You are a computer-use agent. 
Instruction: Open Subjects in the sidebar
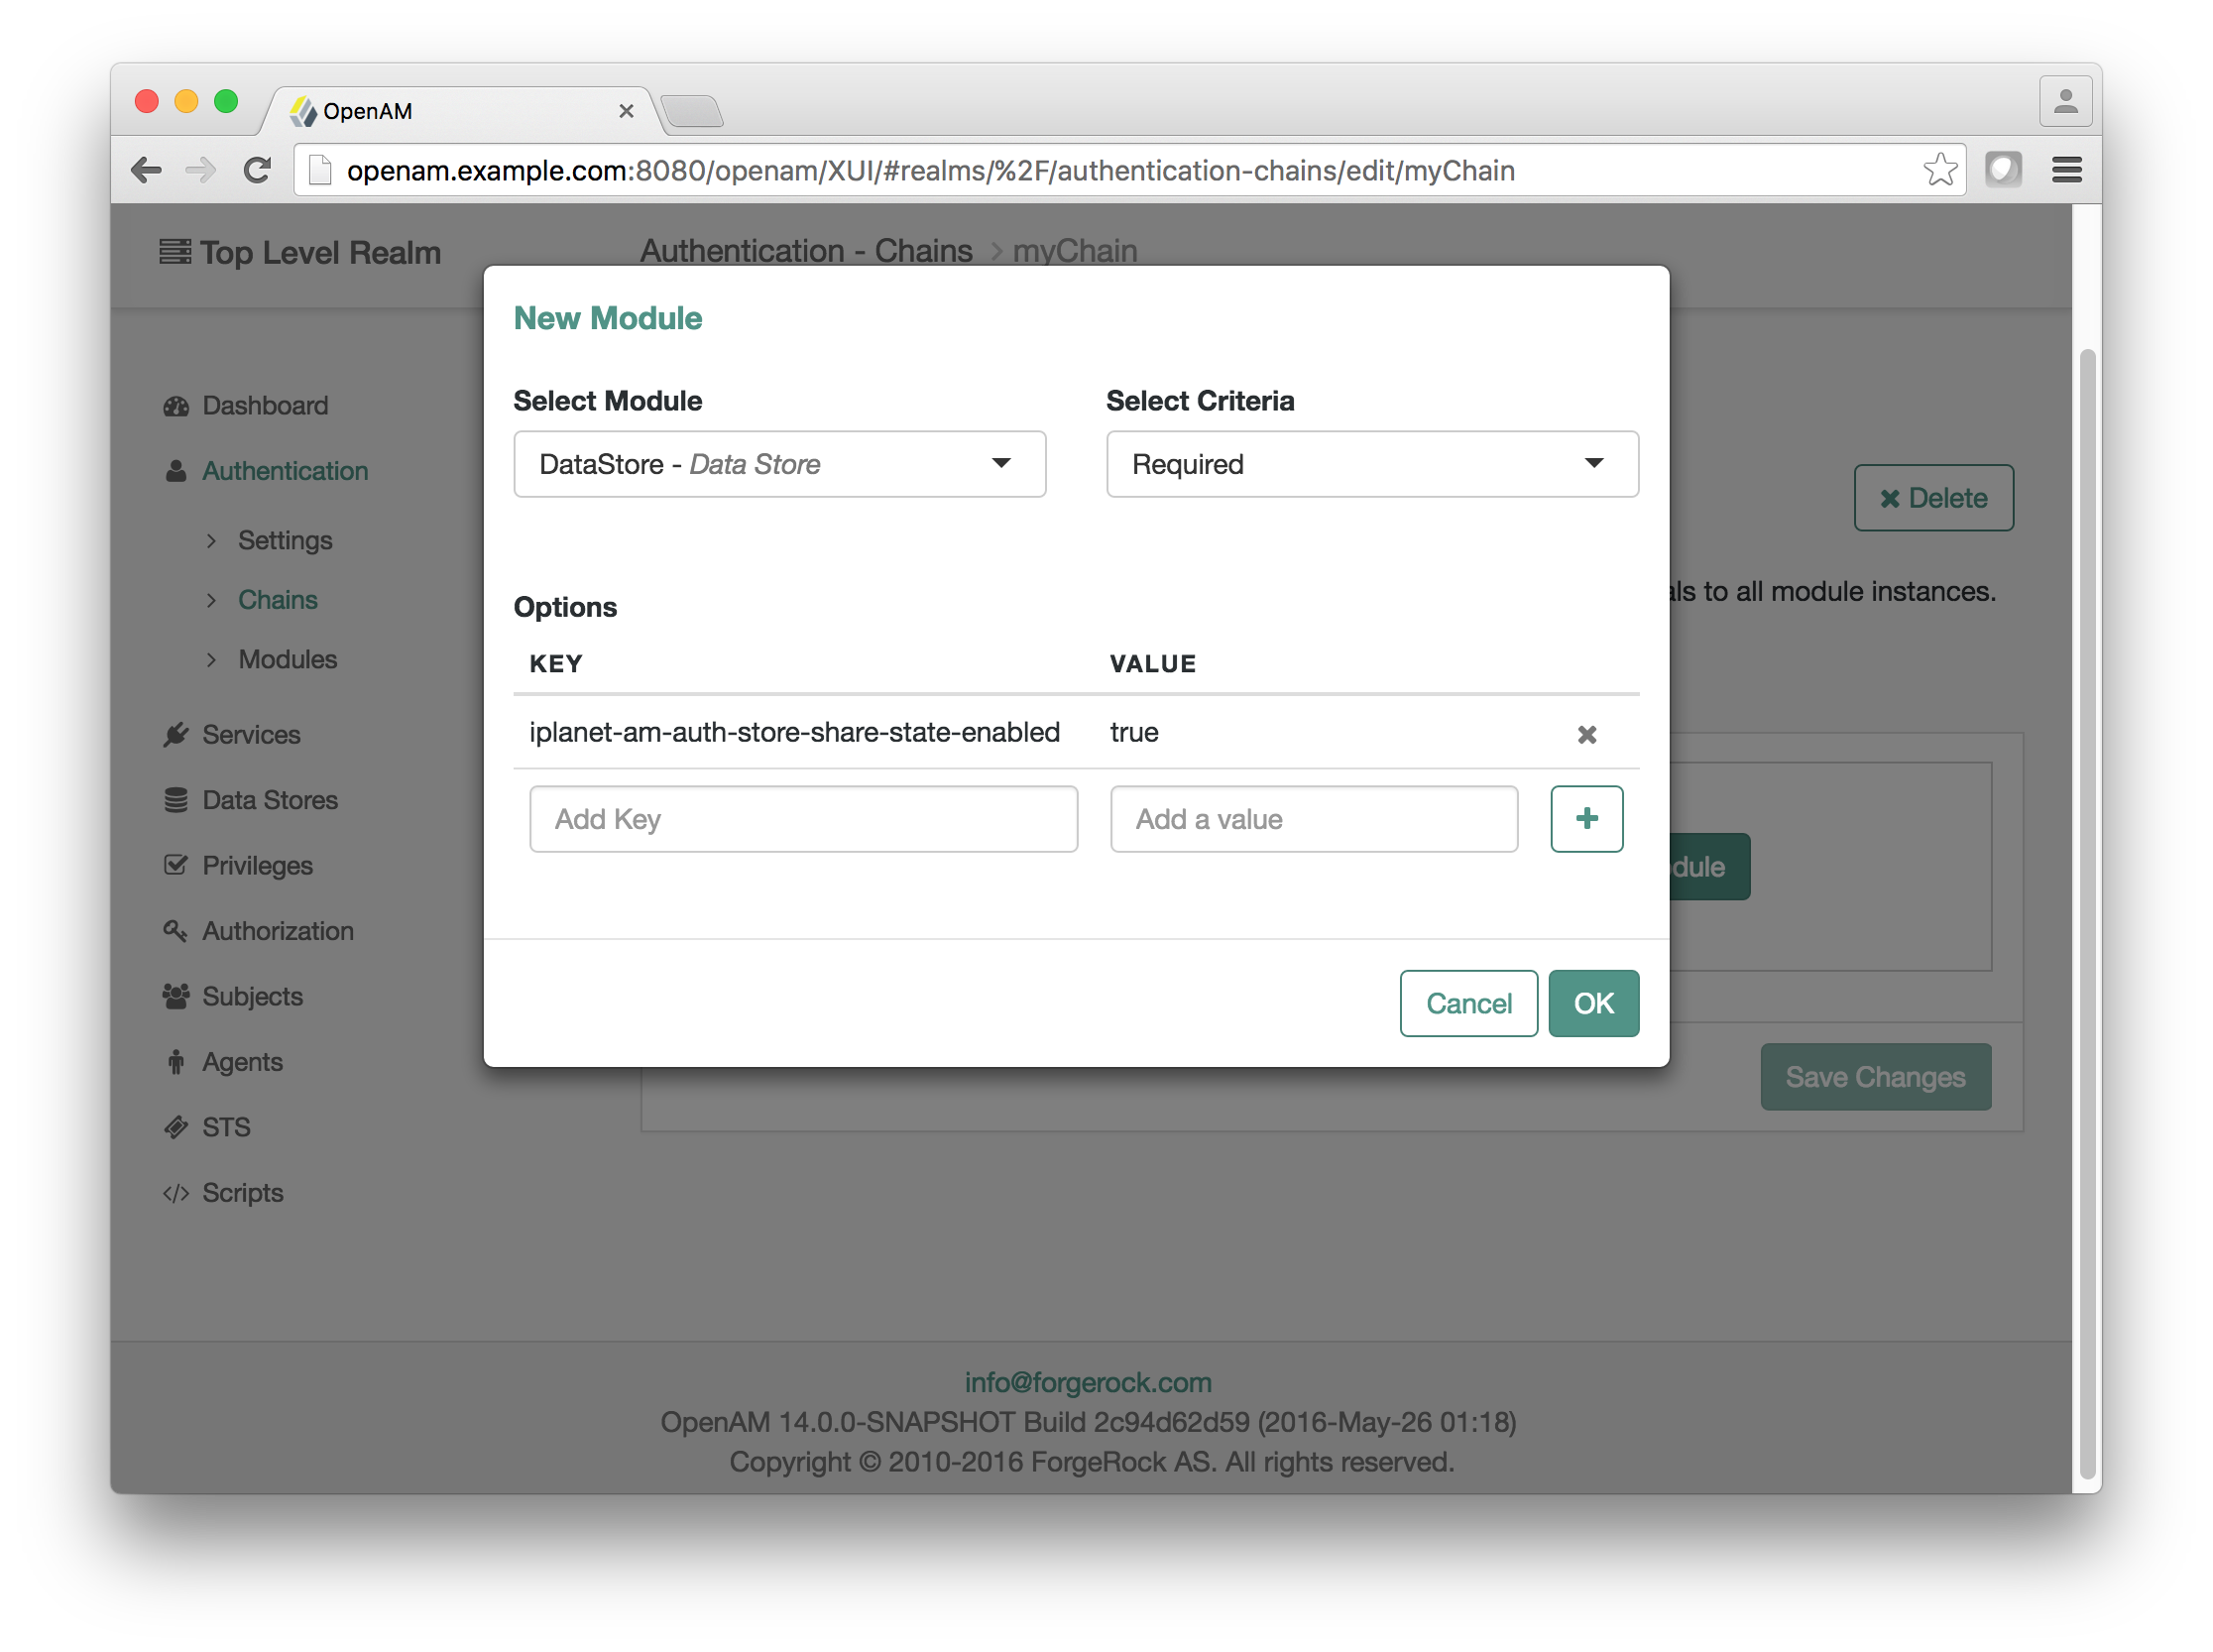tap(252, 997)
